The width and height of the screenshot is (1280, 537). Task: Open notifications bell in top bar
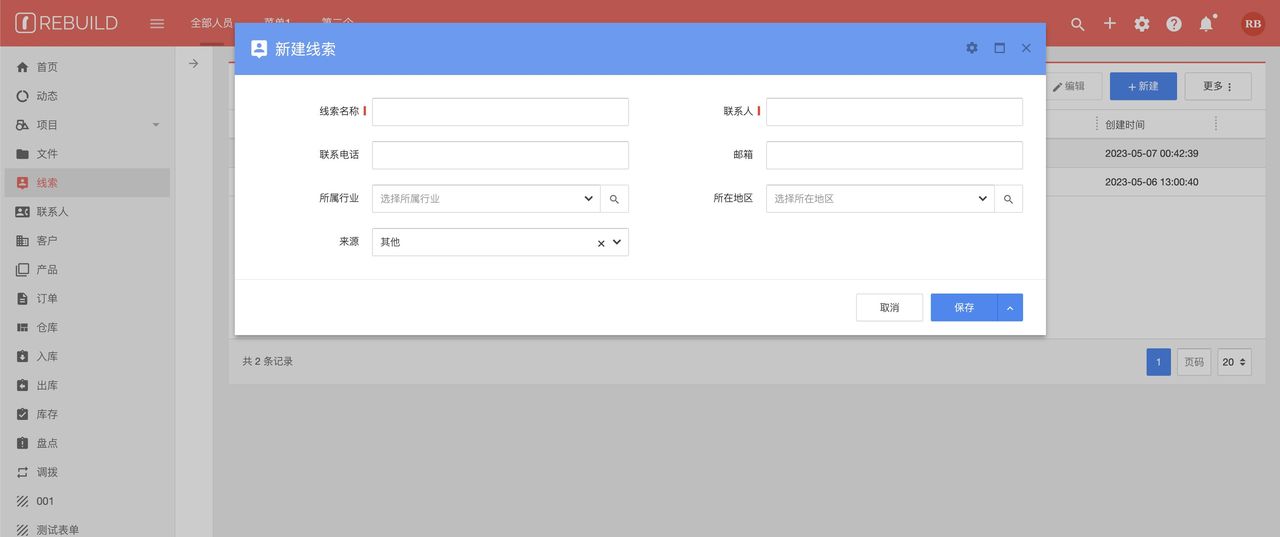[1206, 24]
